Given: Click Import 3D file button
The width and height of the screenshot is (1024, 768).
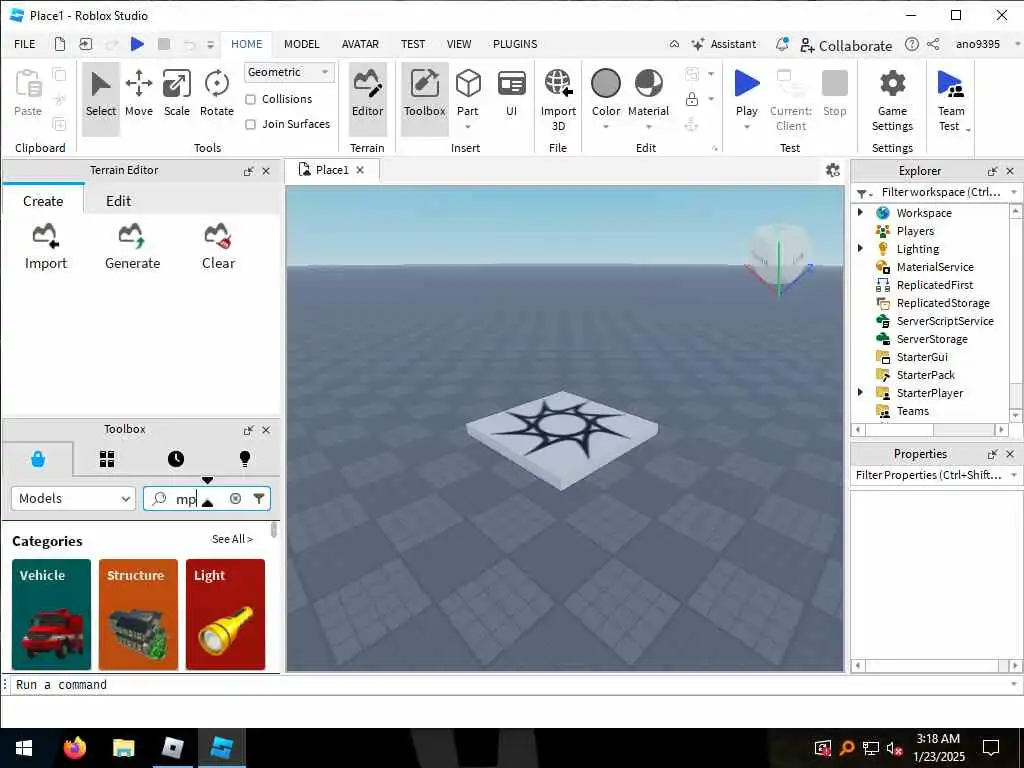Looking at the screenshot, I should point(558,100).
